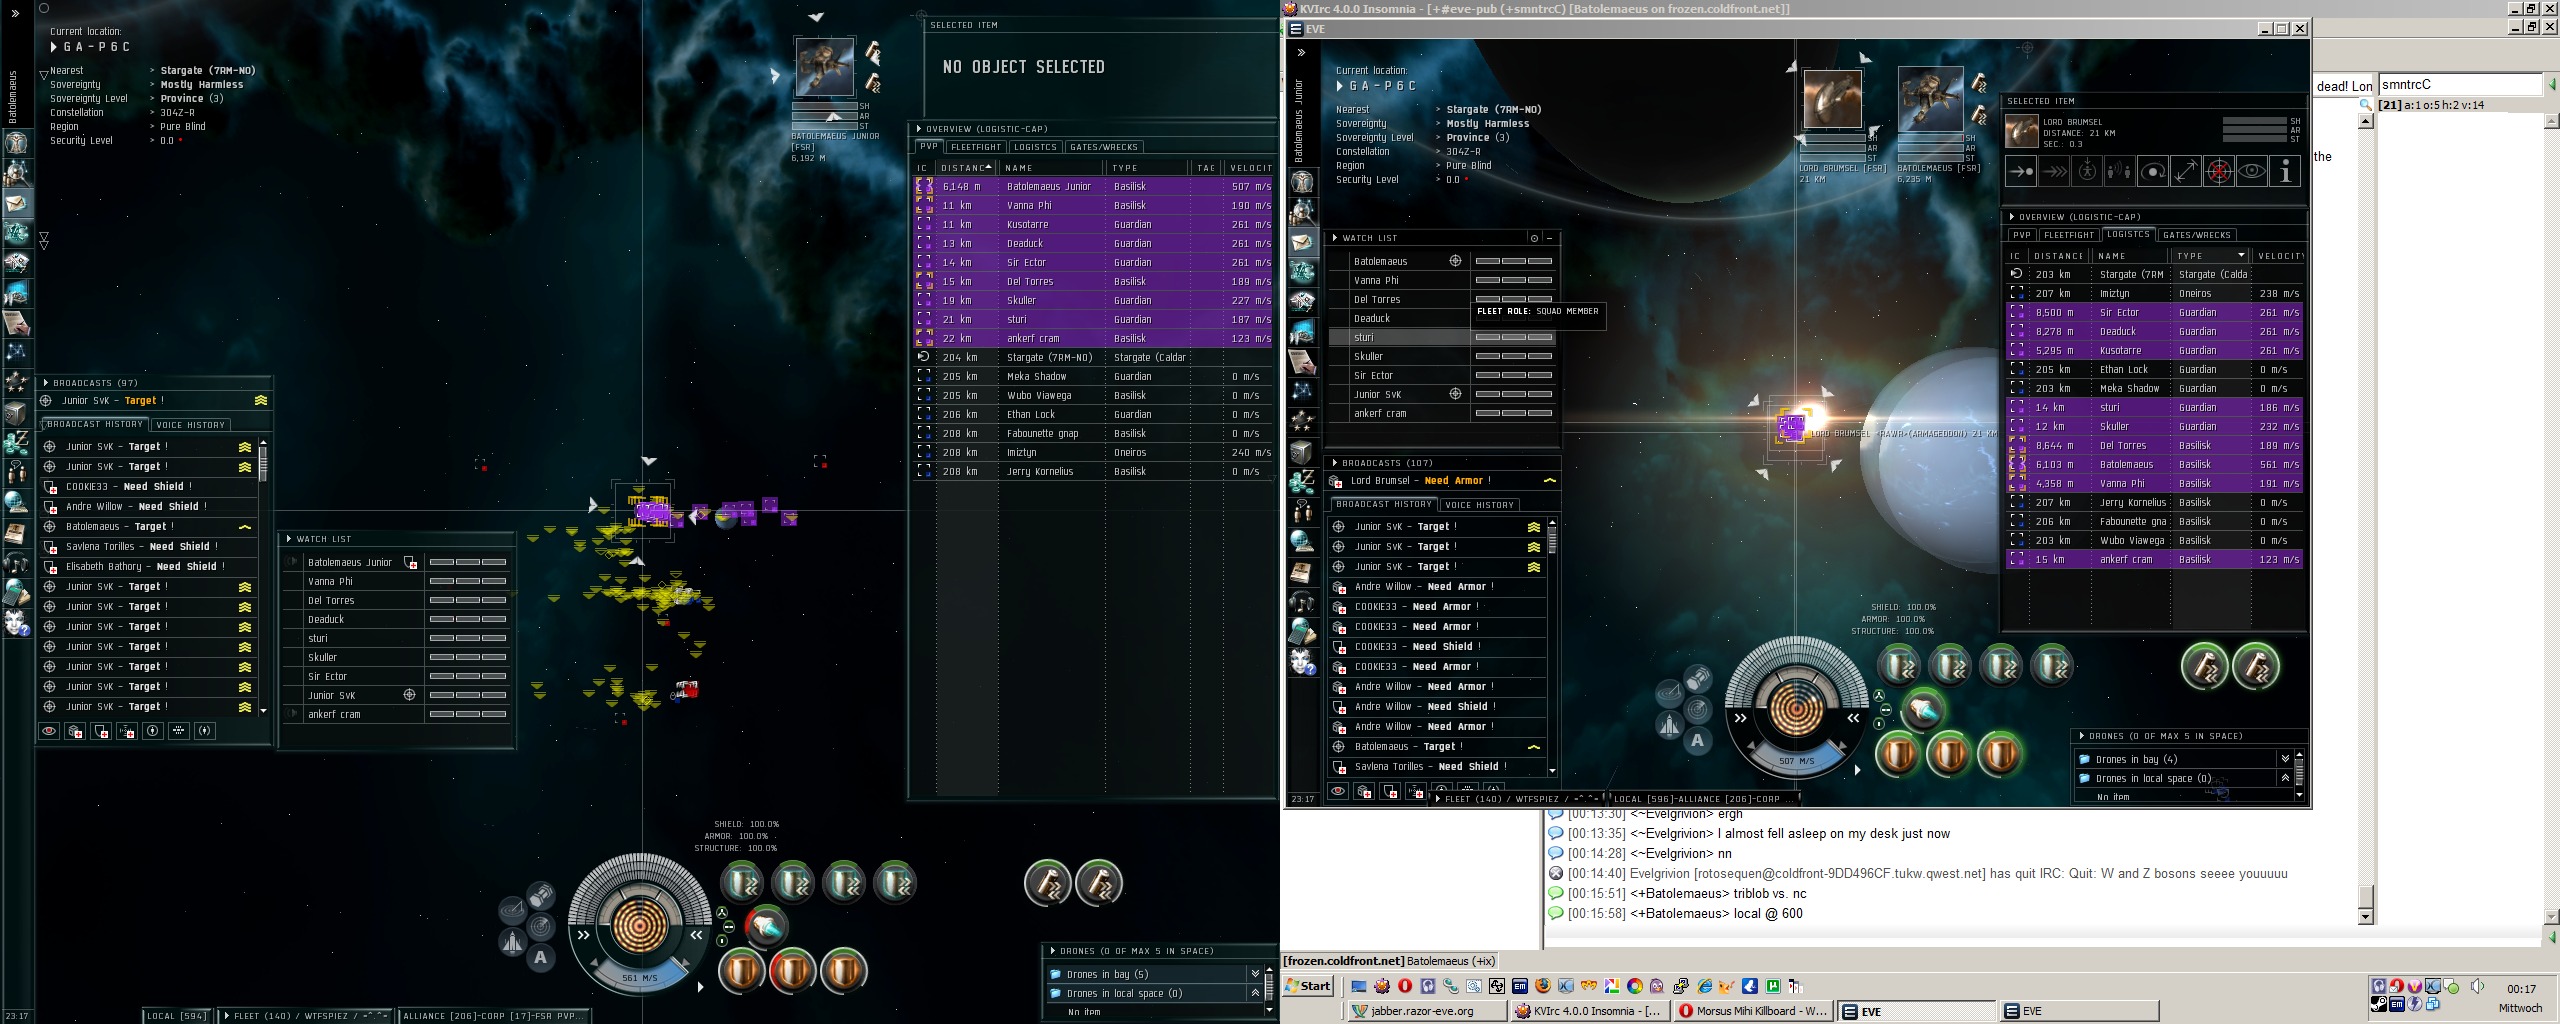Switch to PVP overview tab in left client
The image size is (2560, 1024).
point(929,147)
